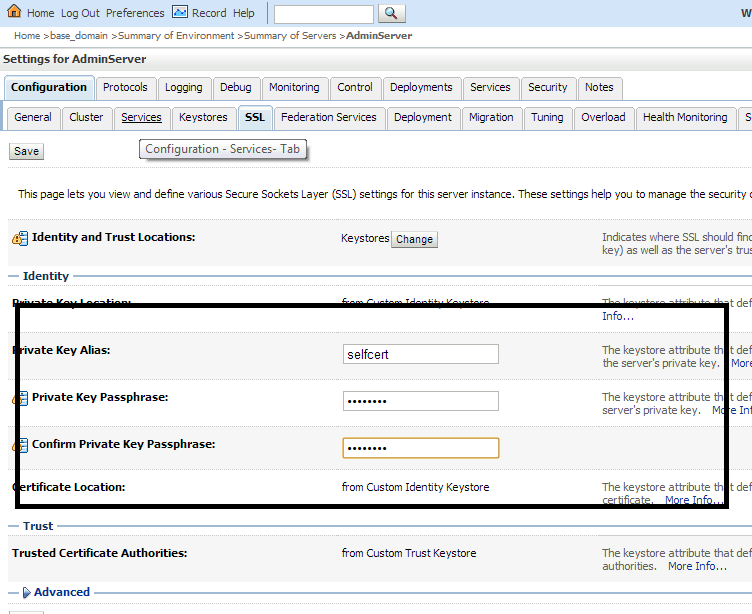The height and width of the screenshot is (614, 752).
Task: Click the search magnifier button
Action: (x=391, y=13)
